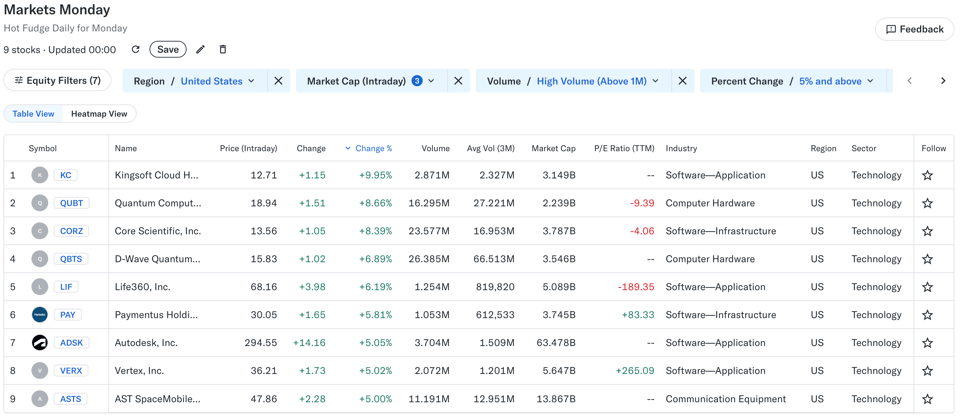Open the QUBT ticker link
The image size is (960, 419).
(x=71, y=203)
